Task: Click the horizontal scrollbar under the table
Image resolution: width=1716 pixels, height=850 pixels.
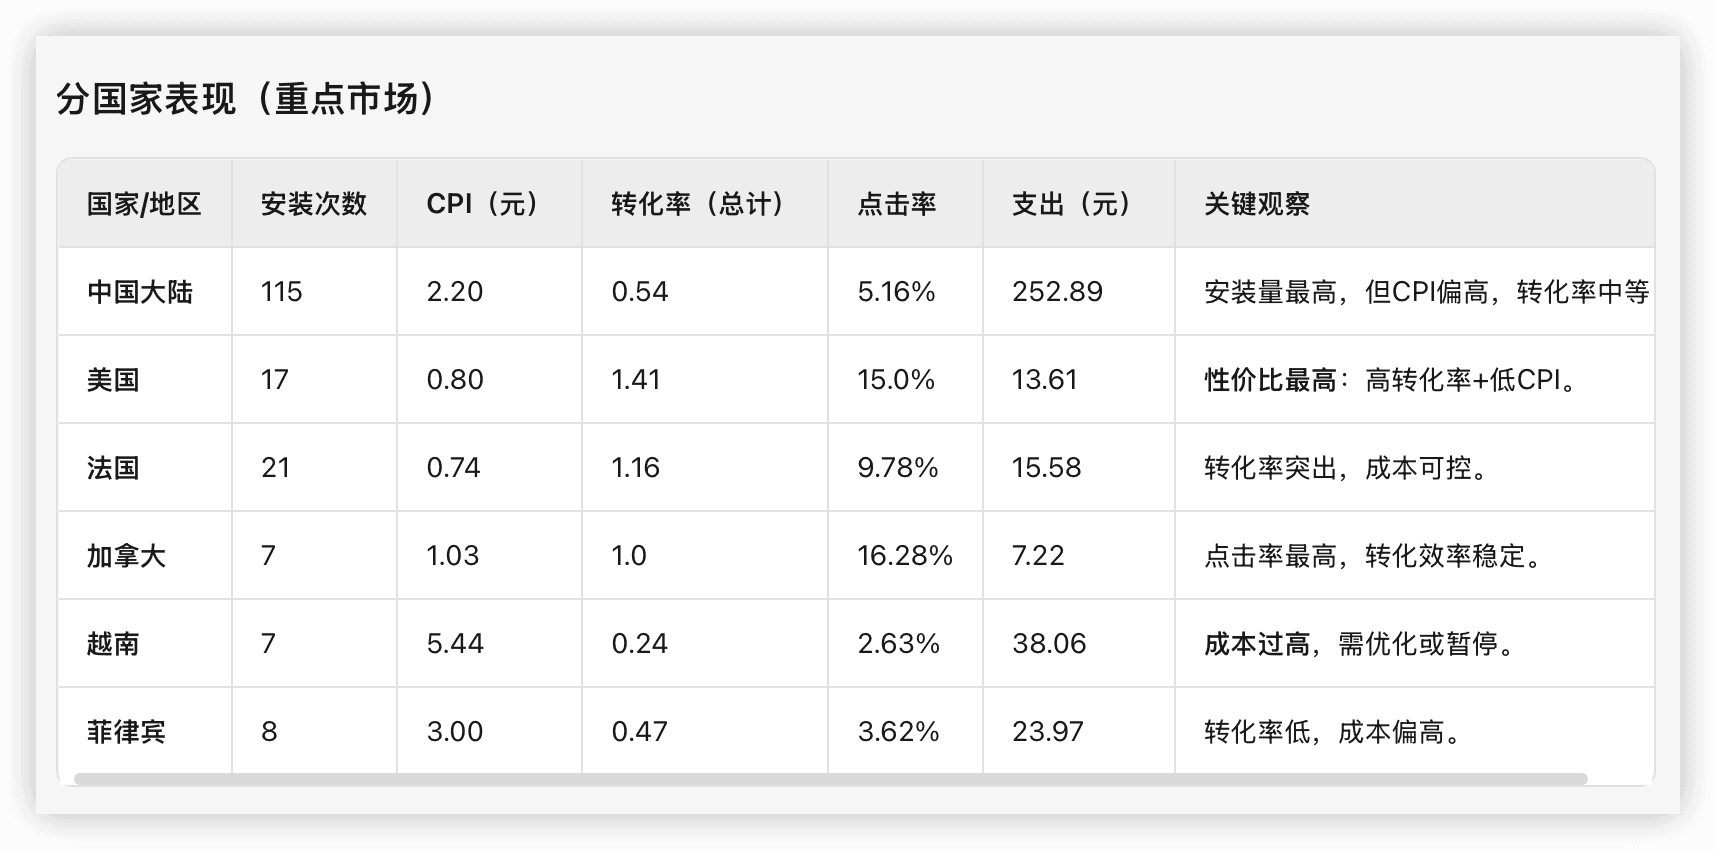Action: (x=830, y=779)
